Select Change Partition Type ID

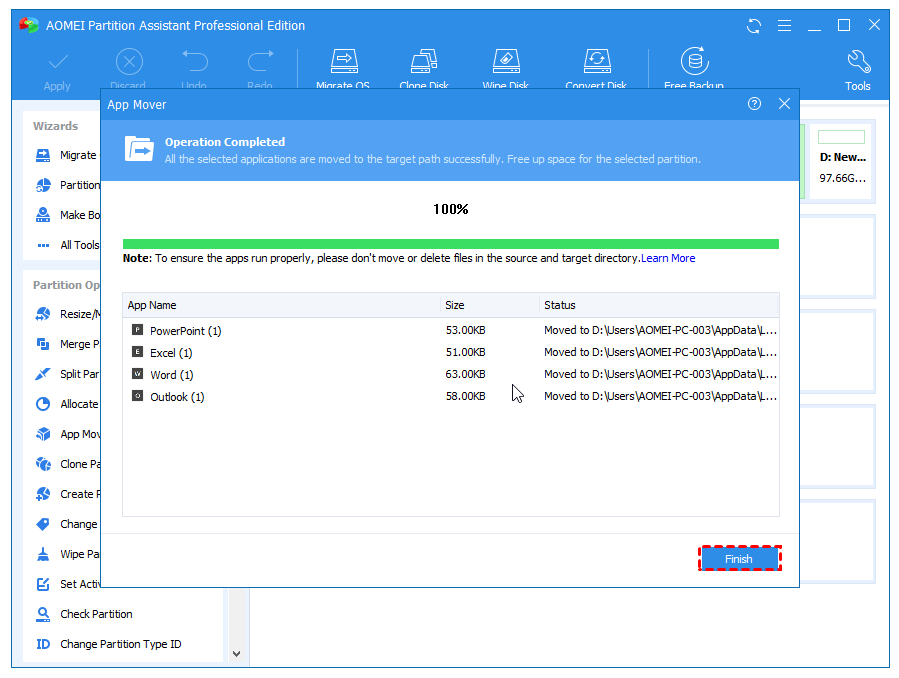[x=108, y=644]
